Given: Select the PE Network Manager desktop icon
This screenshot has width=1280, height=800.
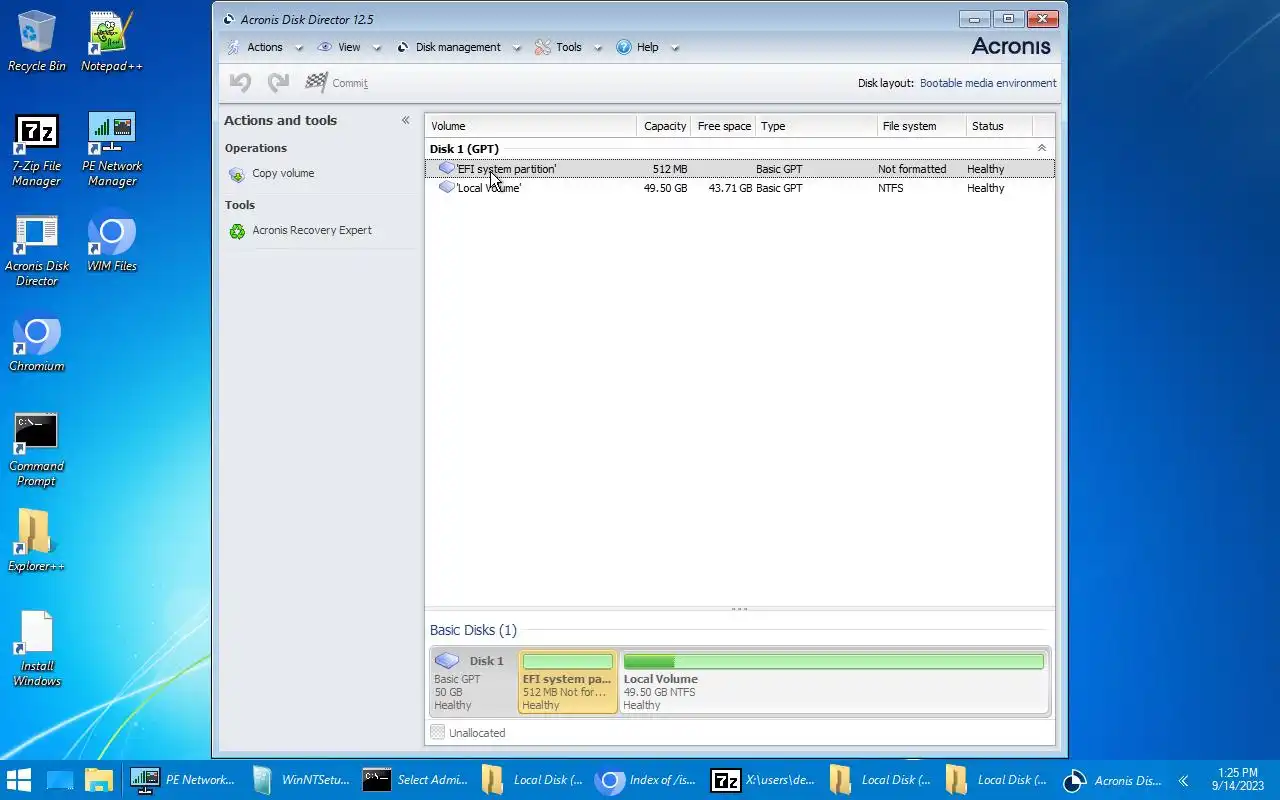Looking at the screenshot, I should [112, 150].
